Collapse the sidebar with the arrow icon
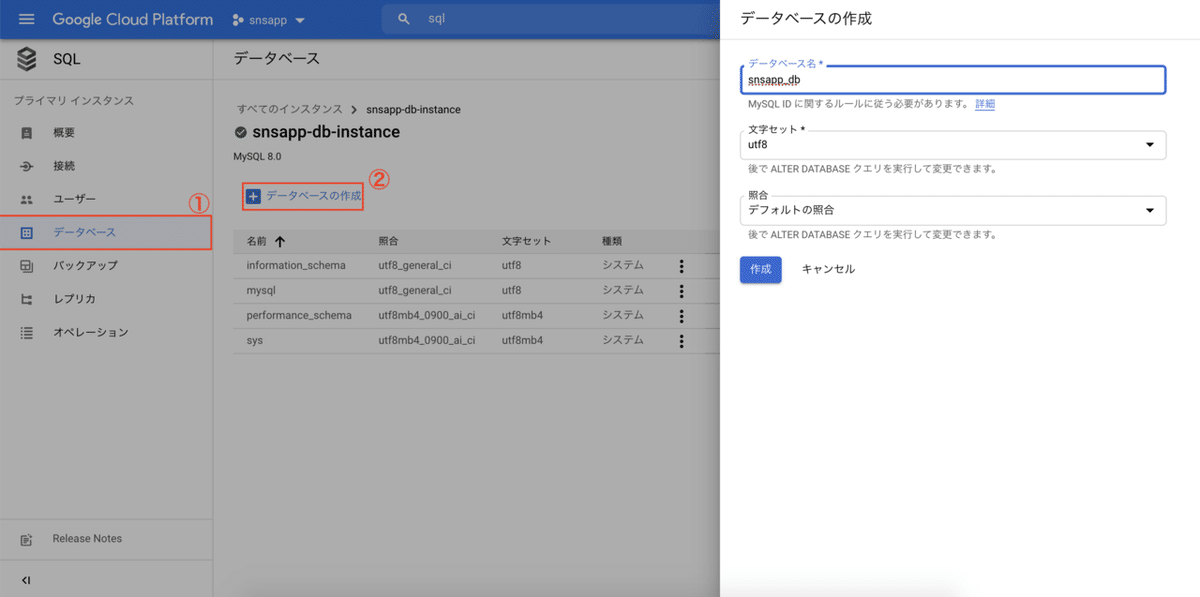1200x597 pixels. pos(25,578)
